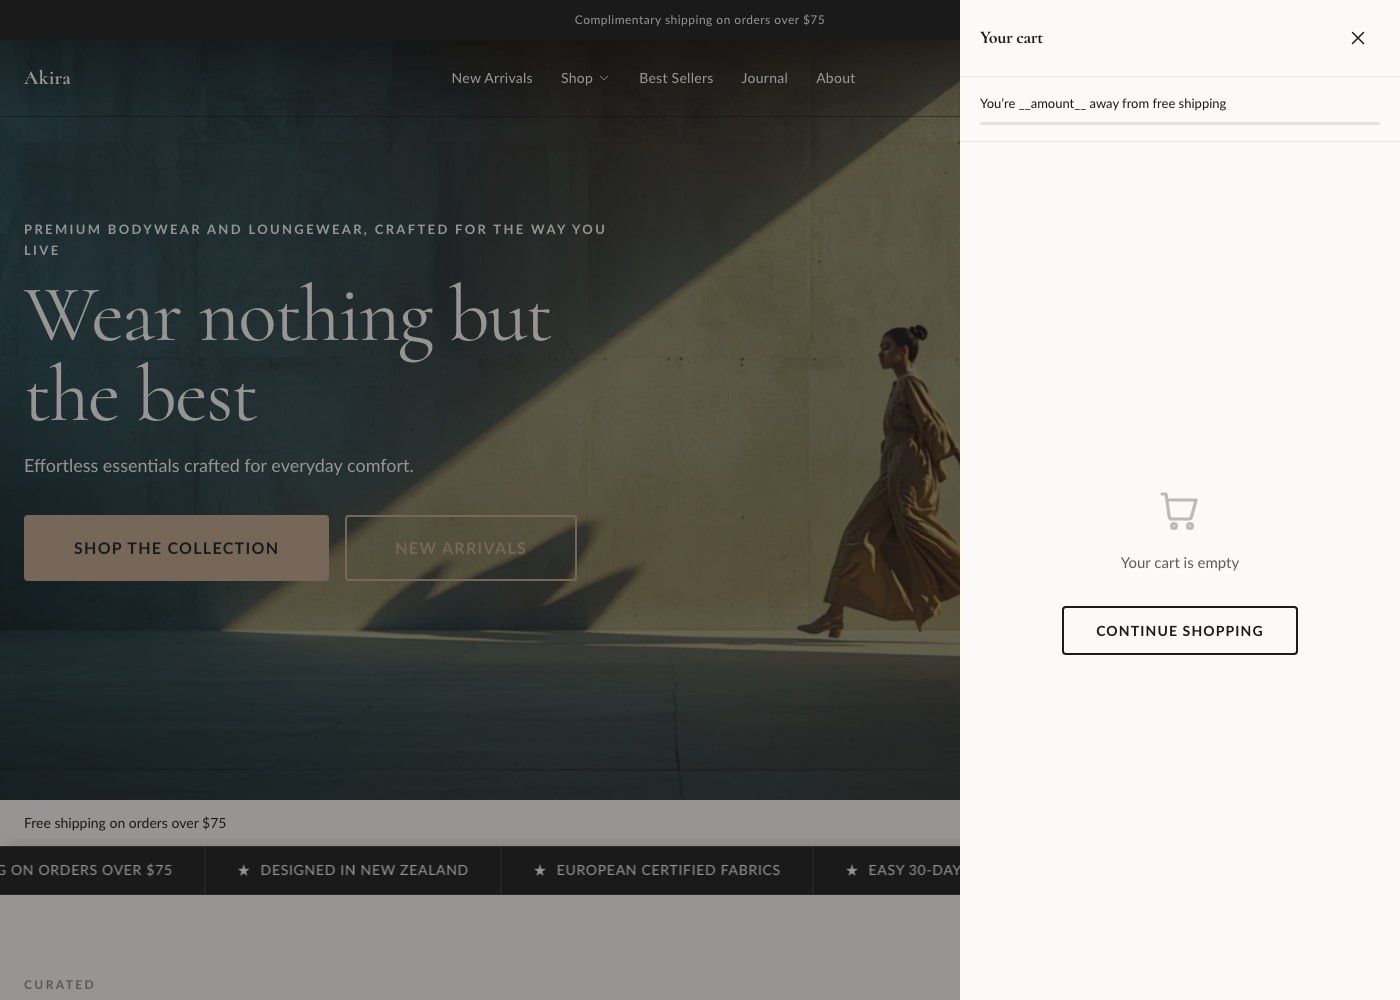The width and height of the screenshot is (1400, 1000).
Task: Click the 'Wear nothing but the best' headline
Action: 287,356
